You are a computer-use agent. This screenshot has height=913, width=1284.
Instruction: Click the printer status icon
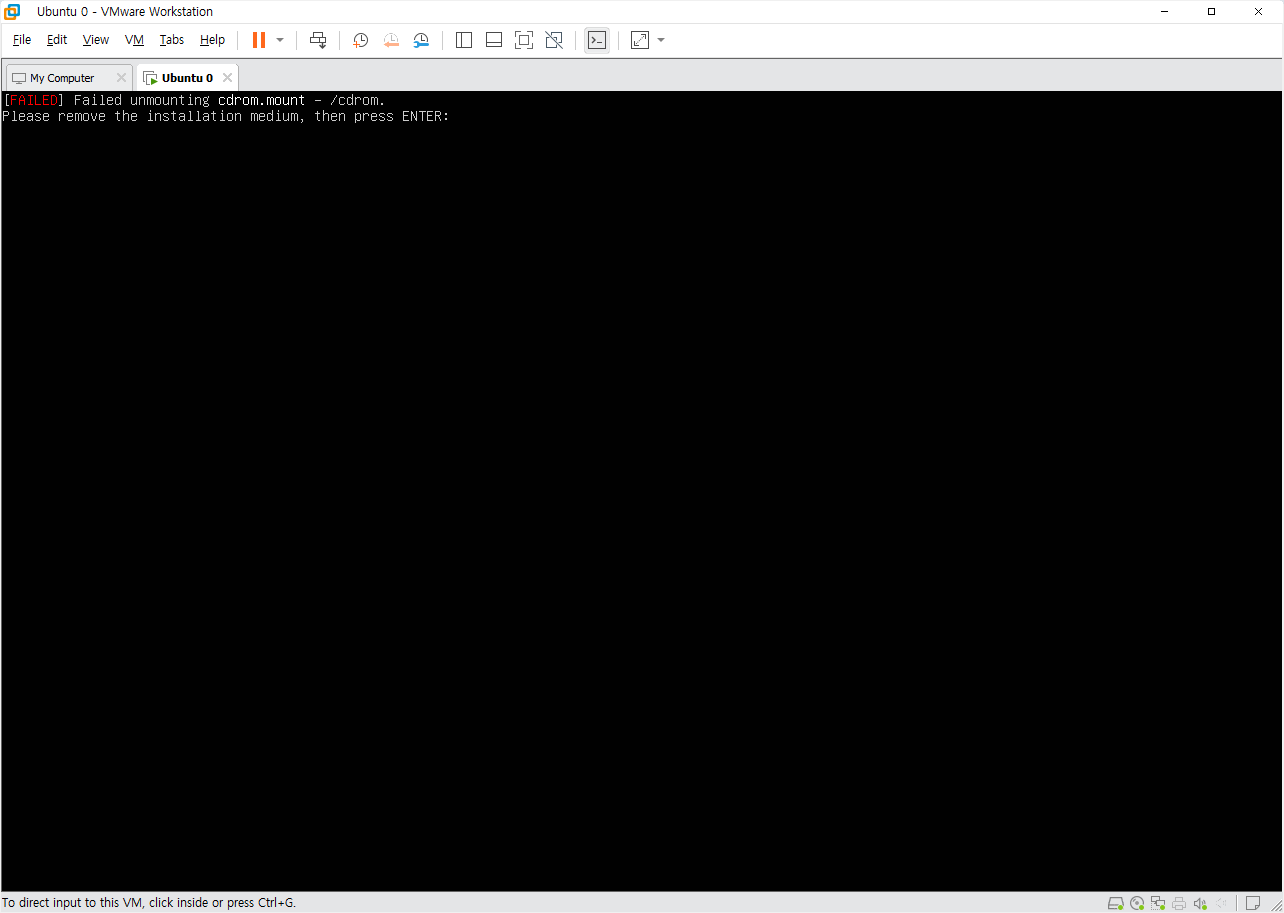click(x=1179, y=903)
